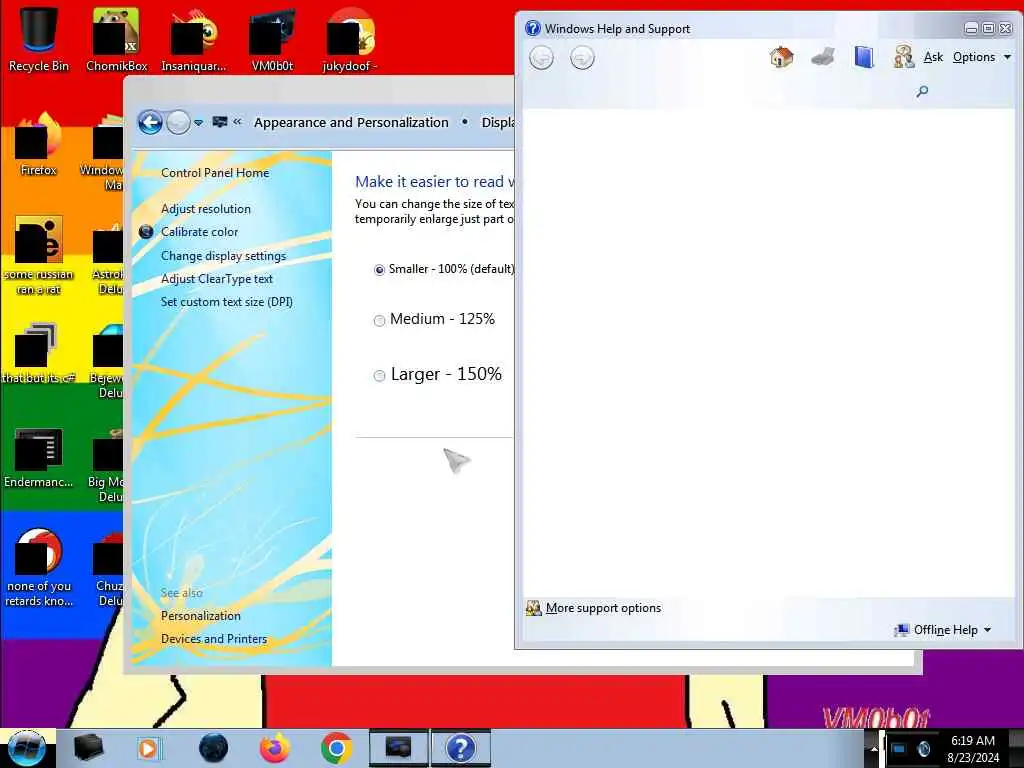Image resolution: width=1024 pixels, height=768 pixels.
Task: Open the jukydoof desktop icon
Action: [349, 38]
